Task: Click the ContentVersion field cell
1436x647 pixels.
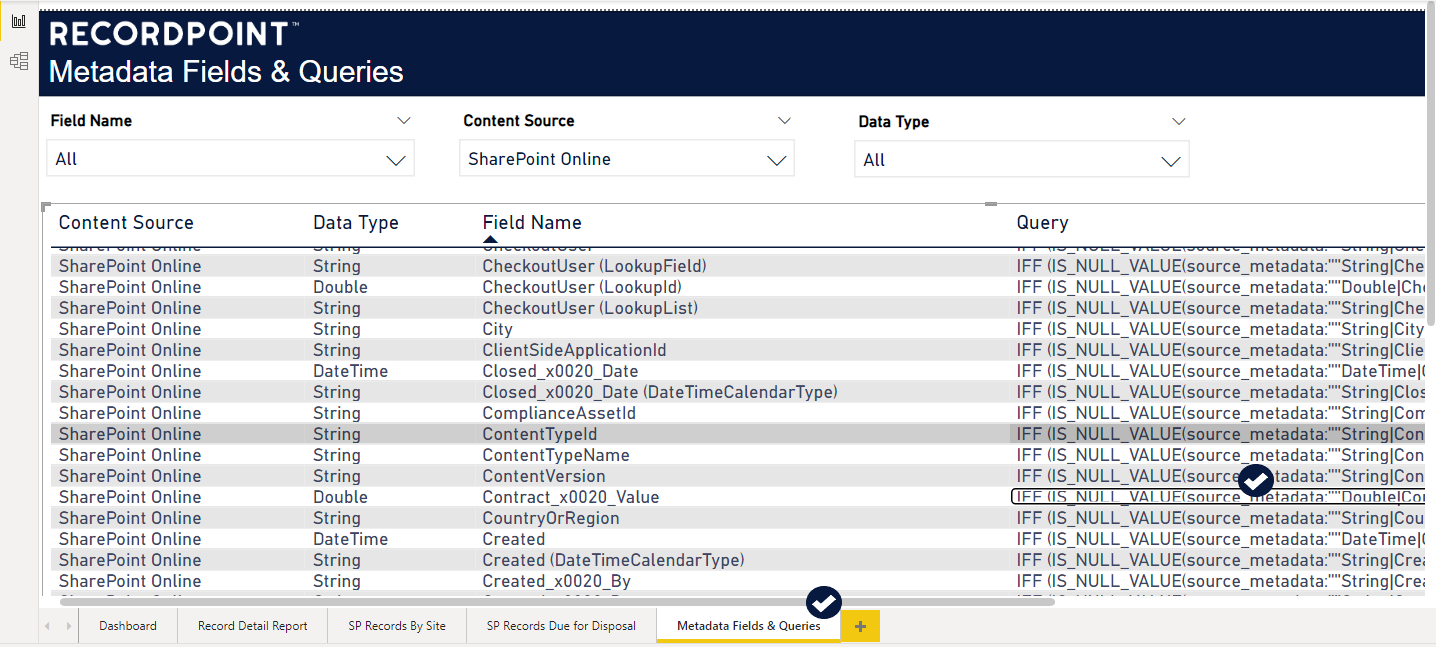Action: [544, 476]
